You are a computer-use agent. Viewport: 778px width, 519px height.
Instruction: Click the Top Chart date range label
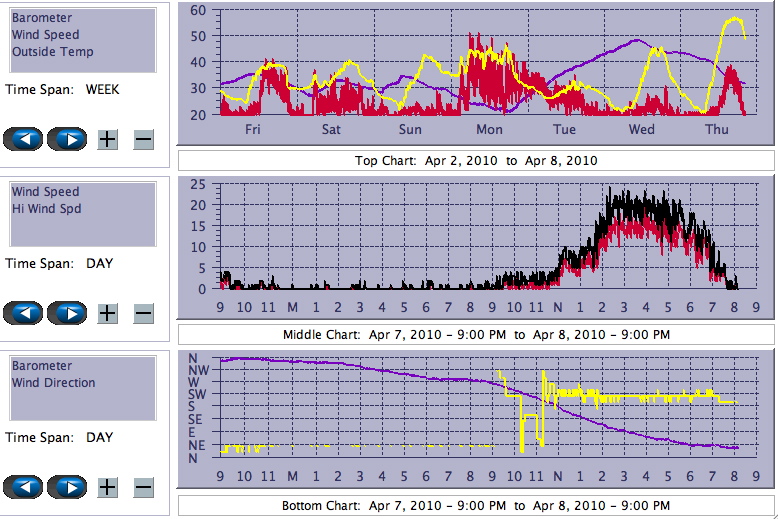click(x=476, y=161)
